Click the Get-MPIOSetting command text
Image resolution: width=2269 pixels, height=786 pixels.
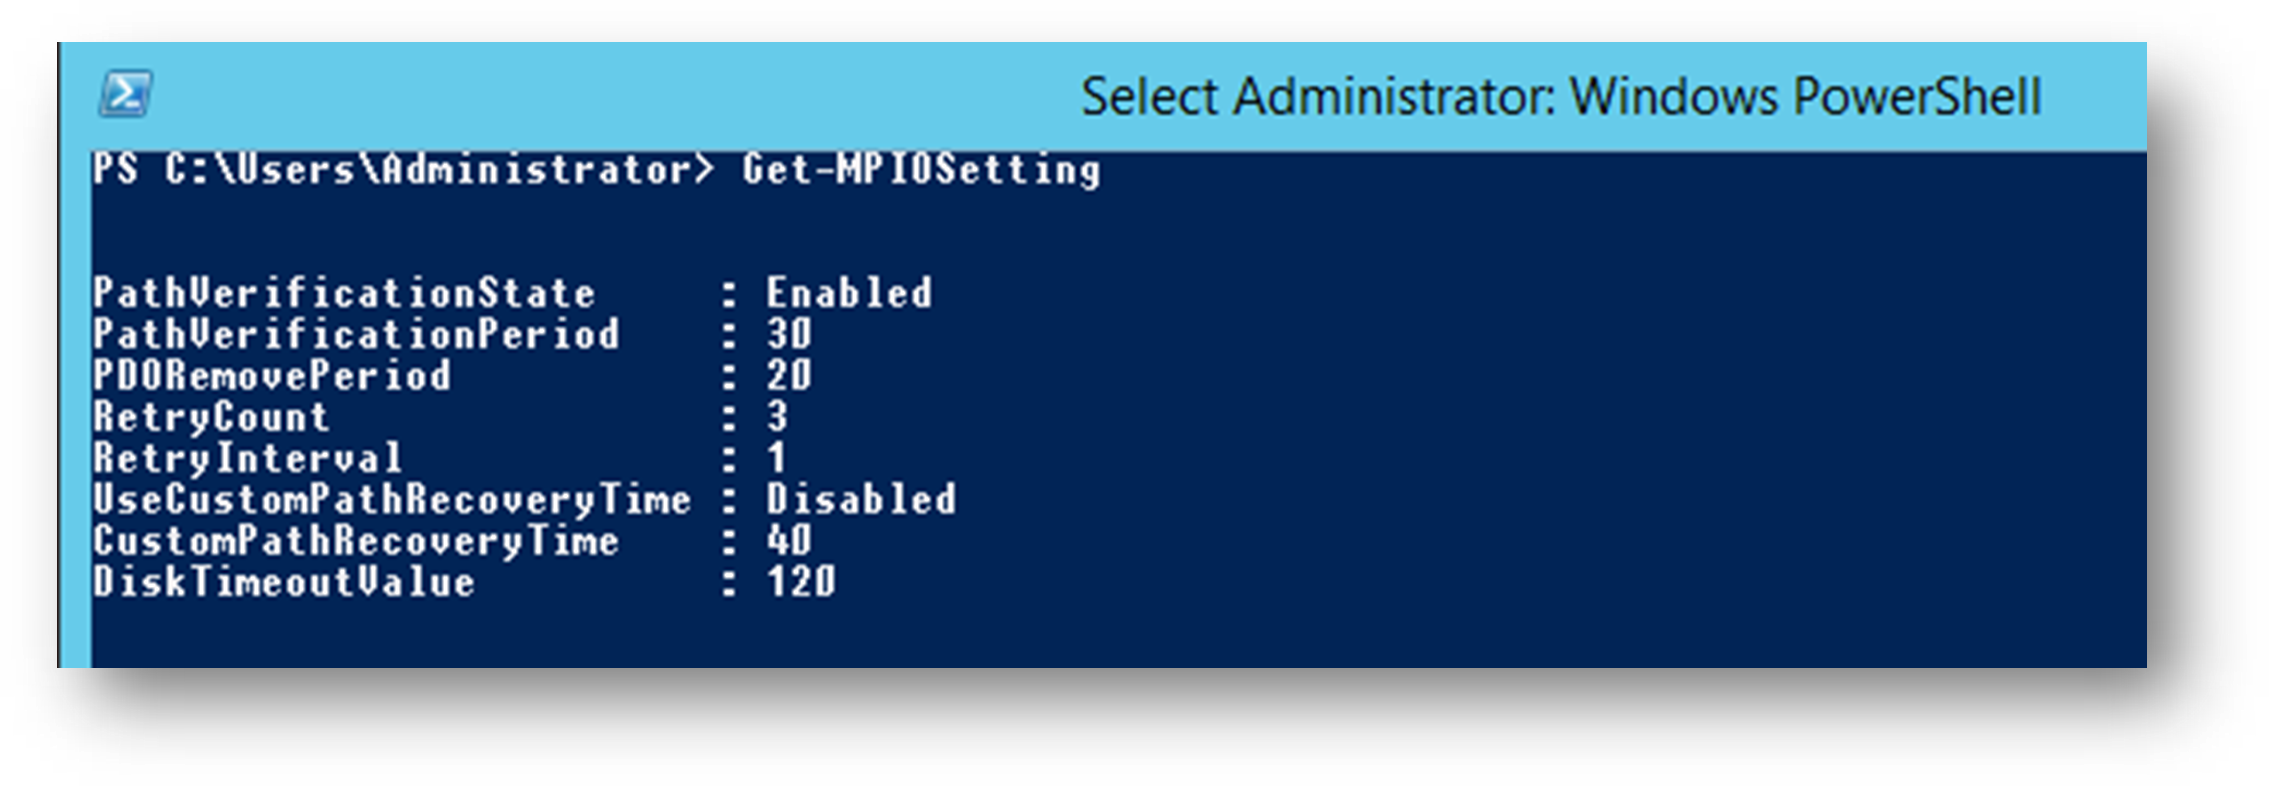click(x=921, y=170)
